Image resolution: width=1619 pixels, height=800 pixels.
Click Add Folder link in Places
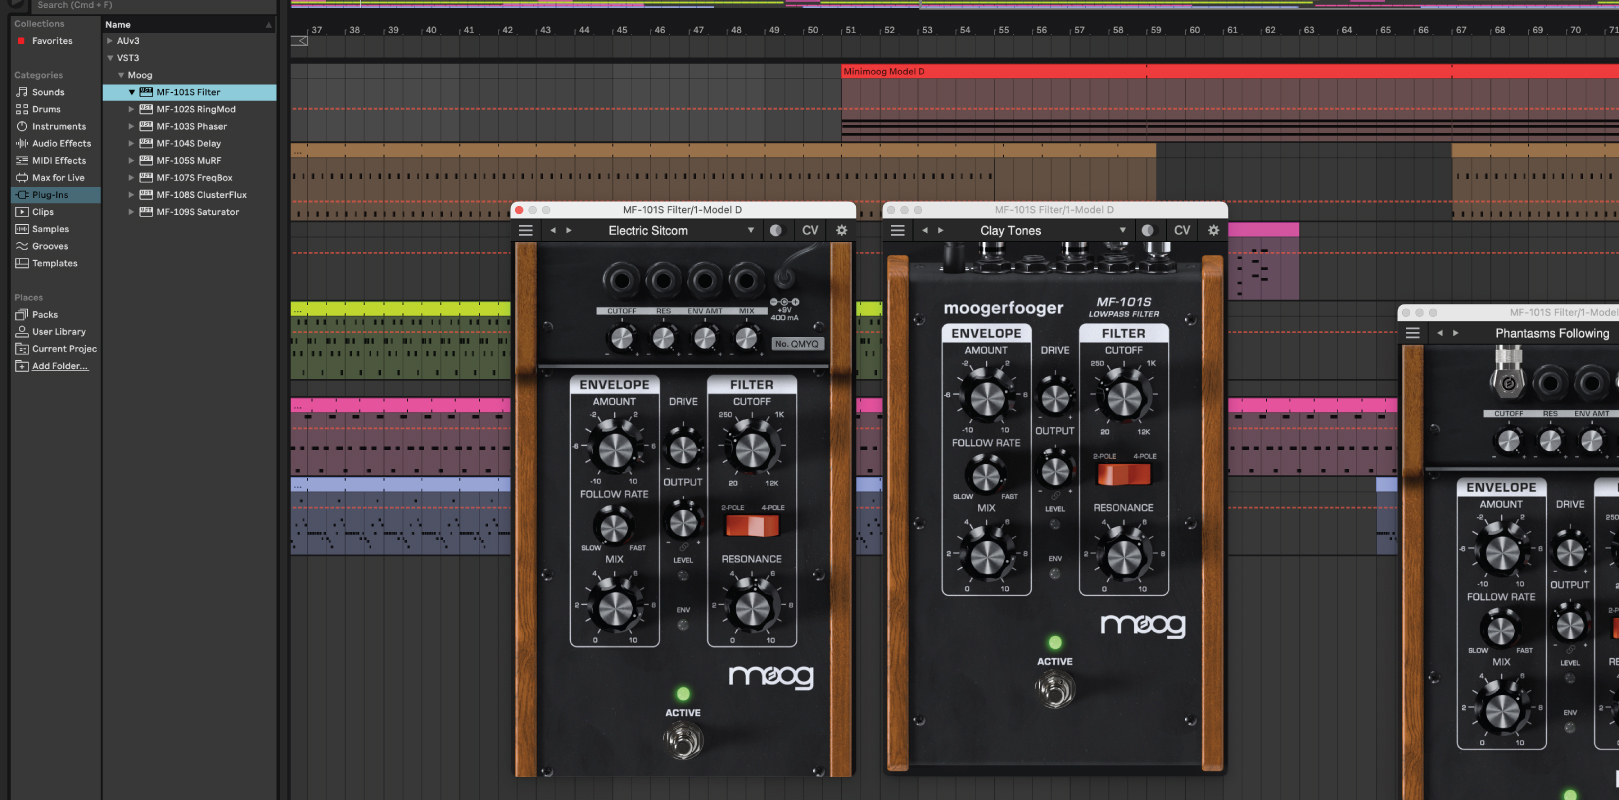tap(60, 366)
